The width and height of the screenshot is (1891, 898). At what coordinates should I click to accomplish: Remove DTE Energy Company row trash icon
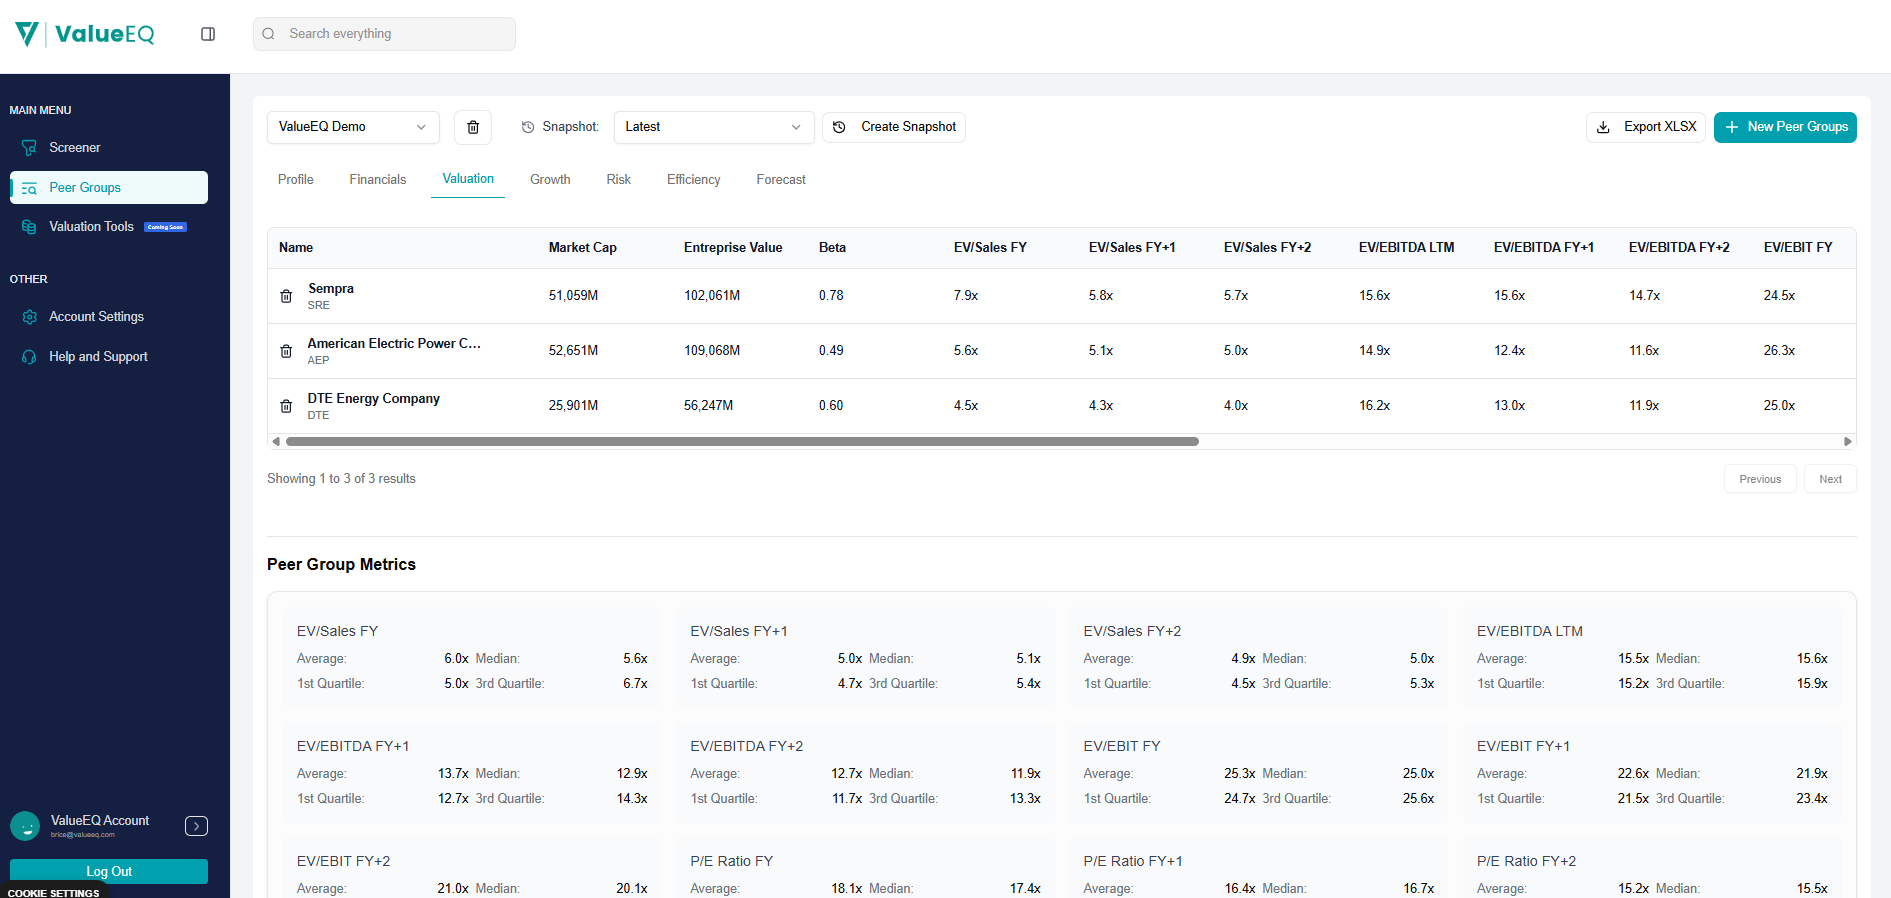click(286, 406)
